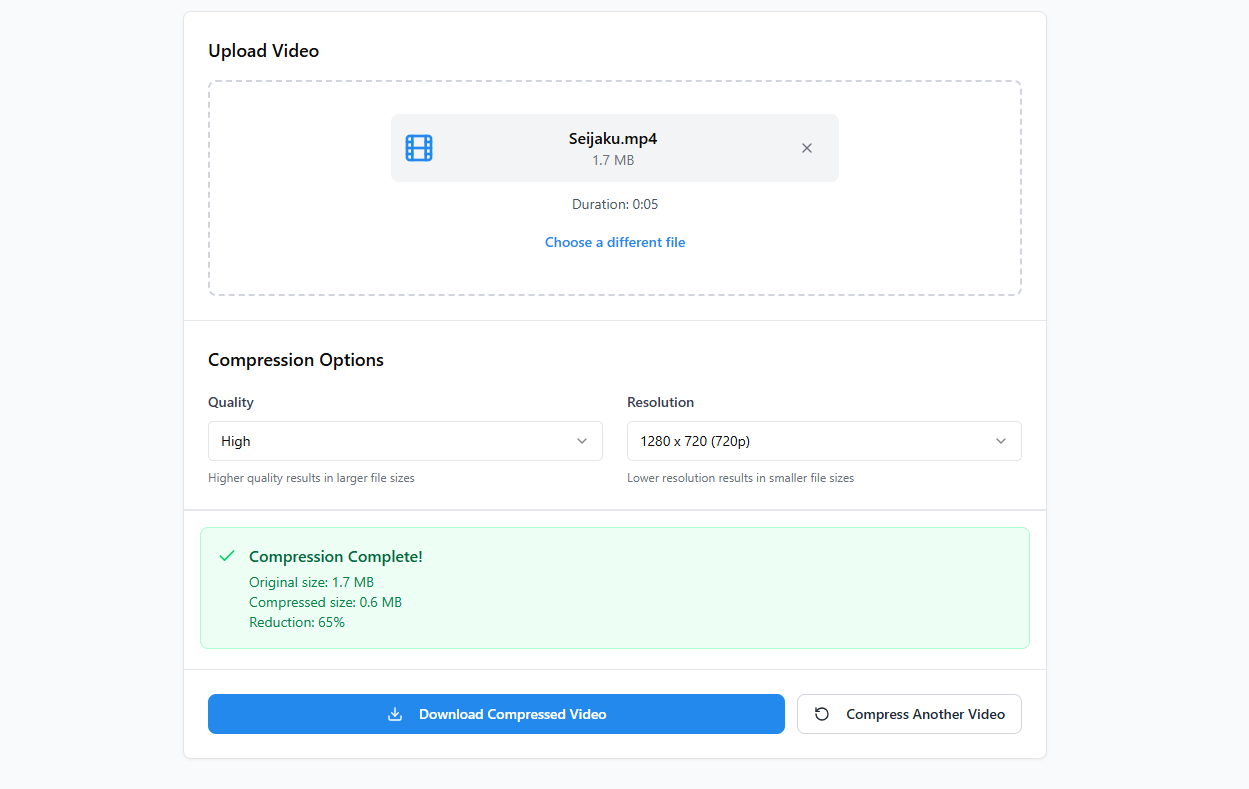Click the Compressed size: 0.6 MB line

(x=325, y=602)
